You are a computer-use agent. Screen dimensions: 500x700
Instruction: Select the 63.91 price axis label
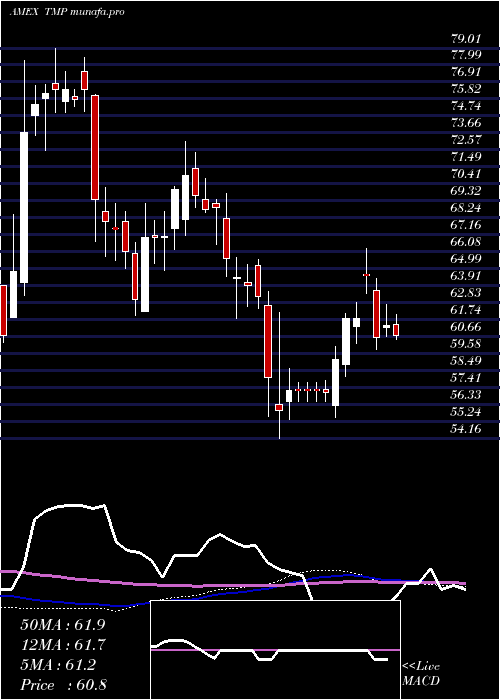tap(466, 275)
